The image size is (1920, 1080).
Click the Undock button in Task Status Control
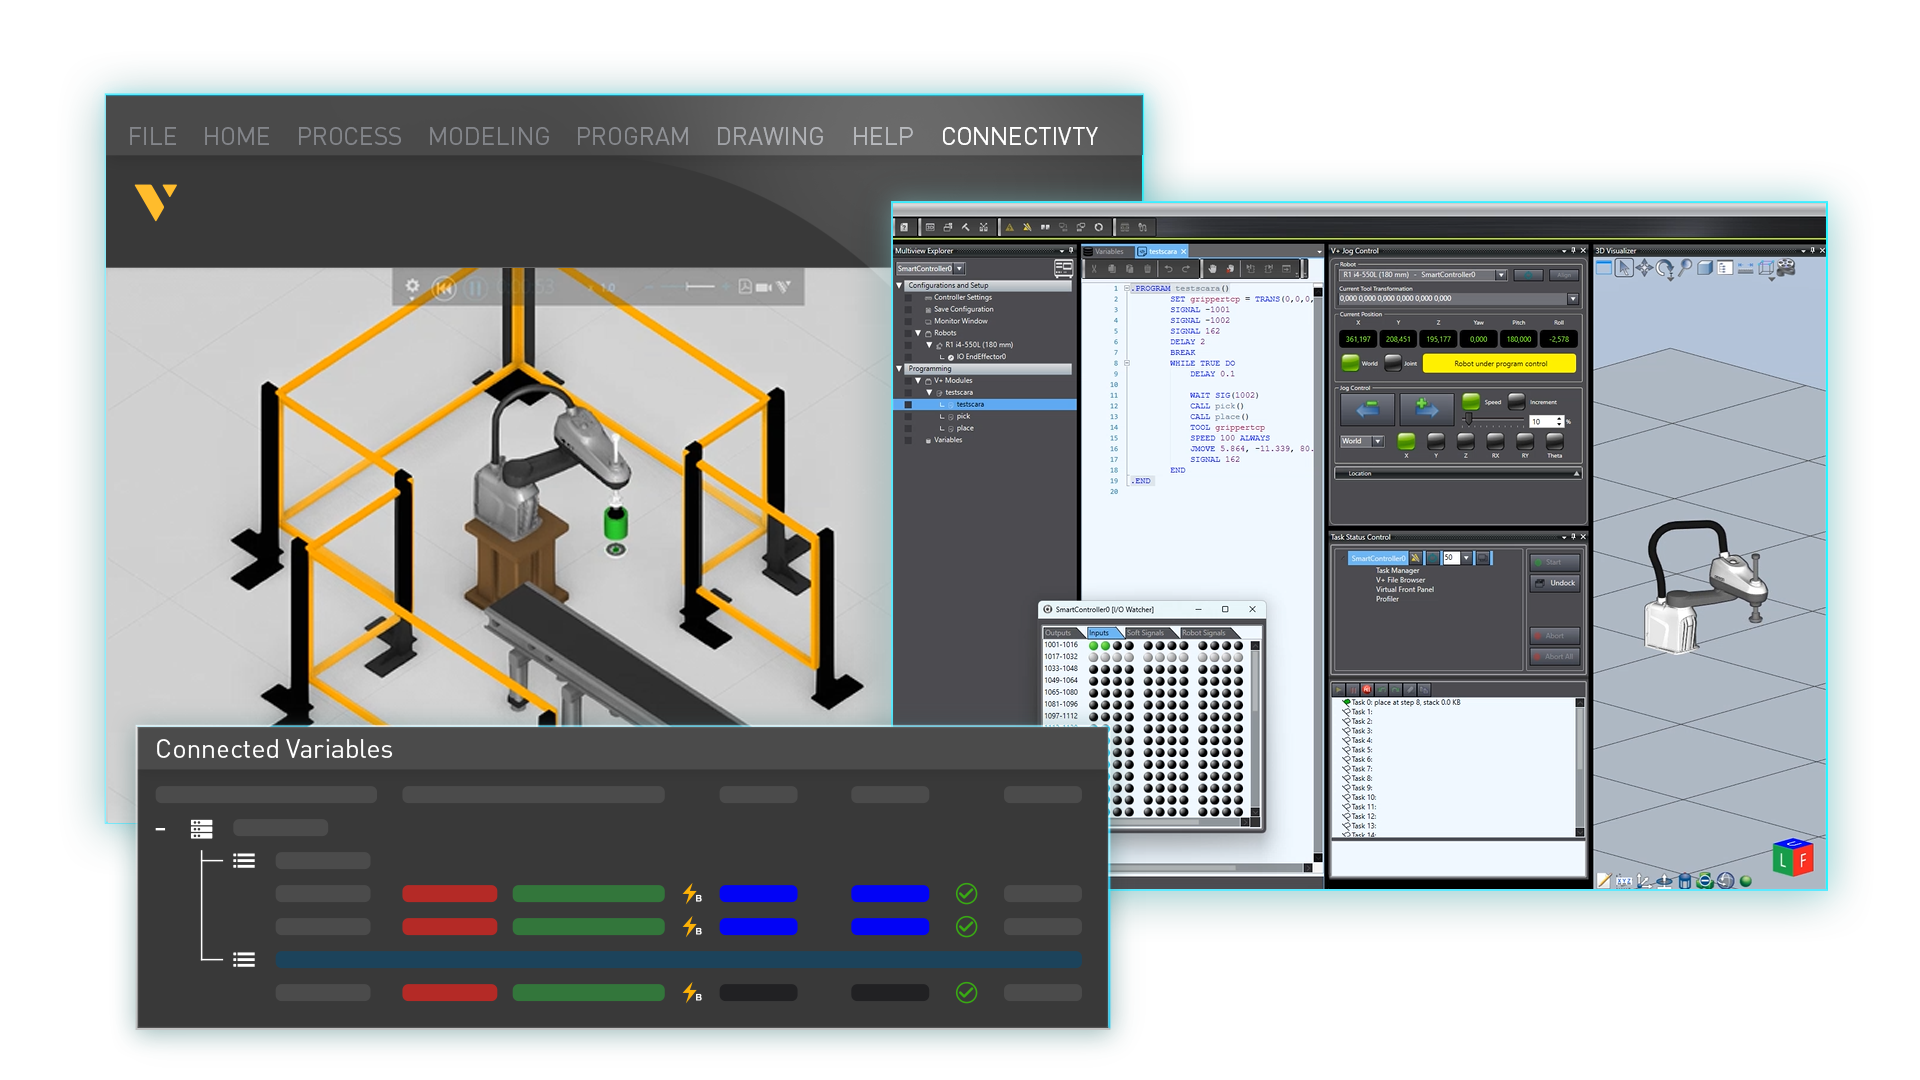tap(1555, 583)
